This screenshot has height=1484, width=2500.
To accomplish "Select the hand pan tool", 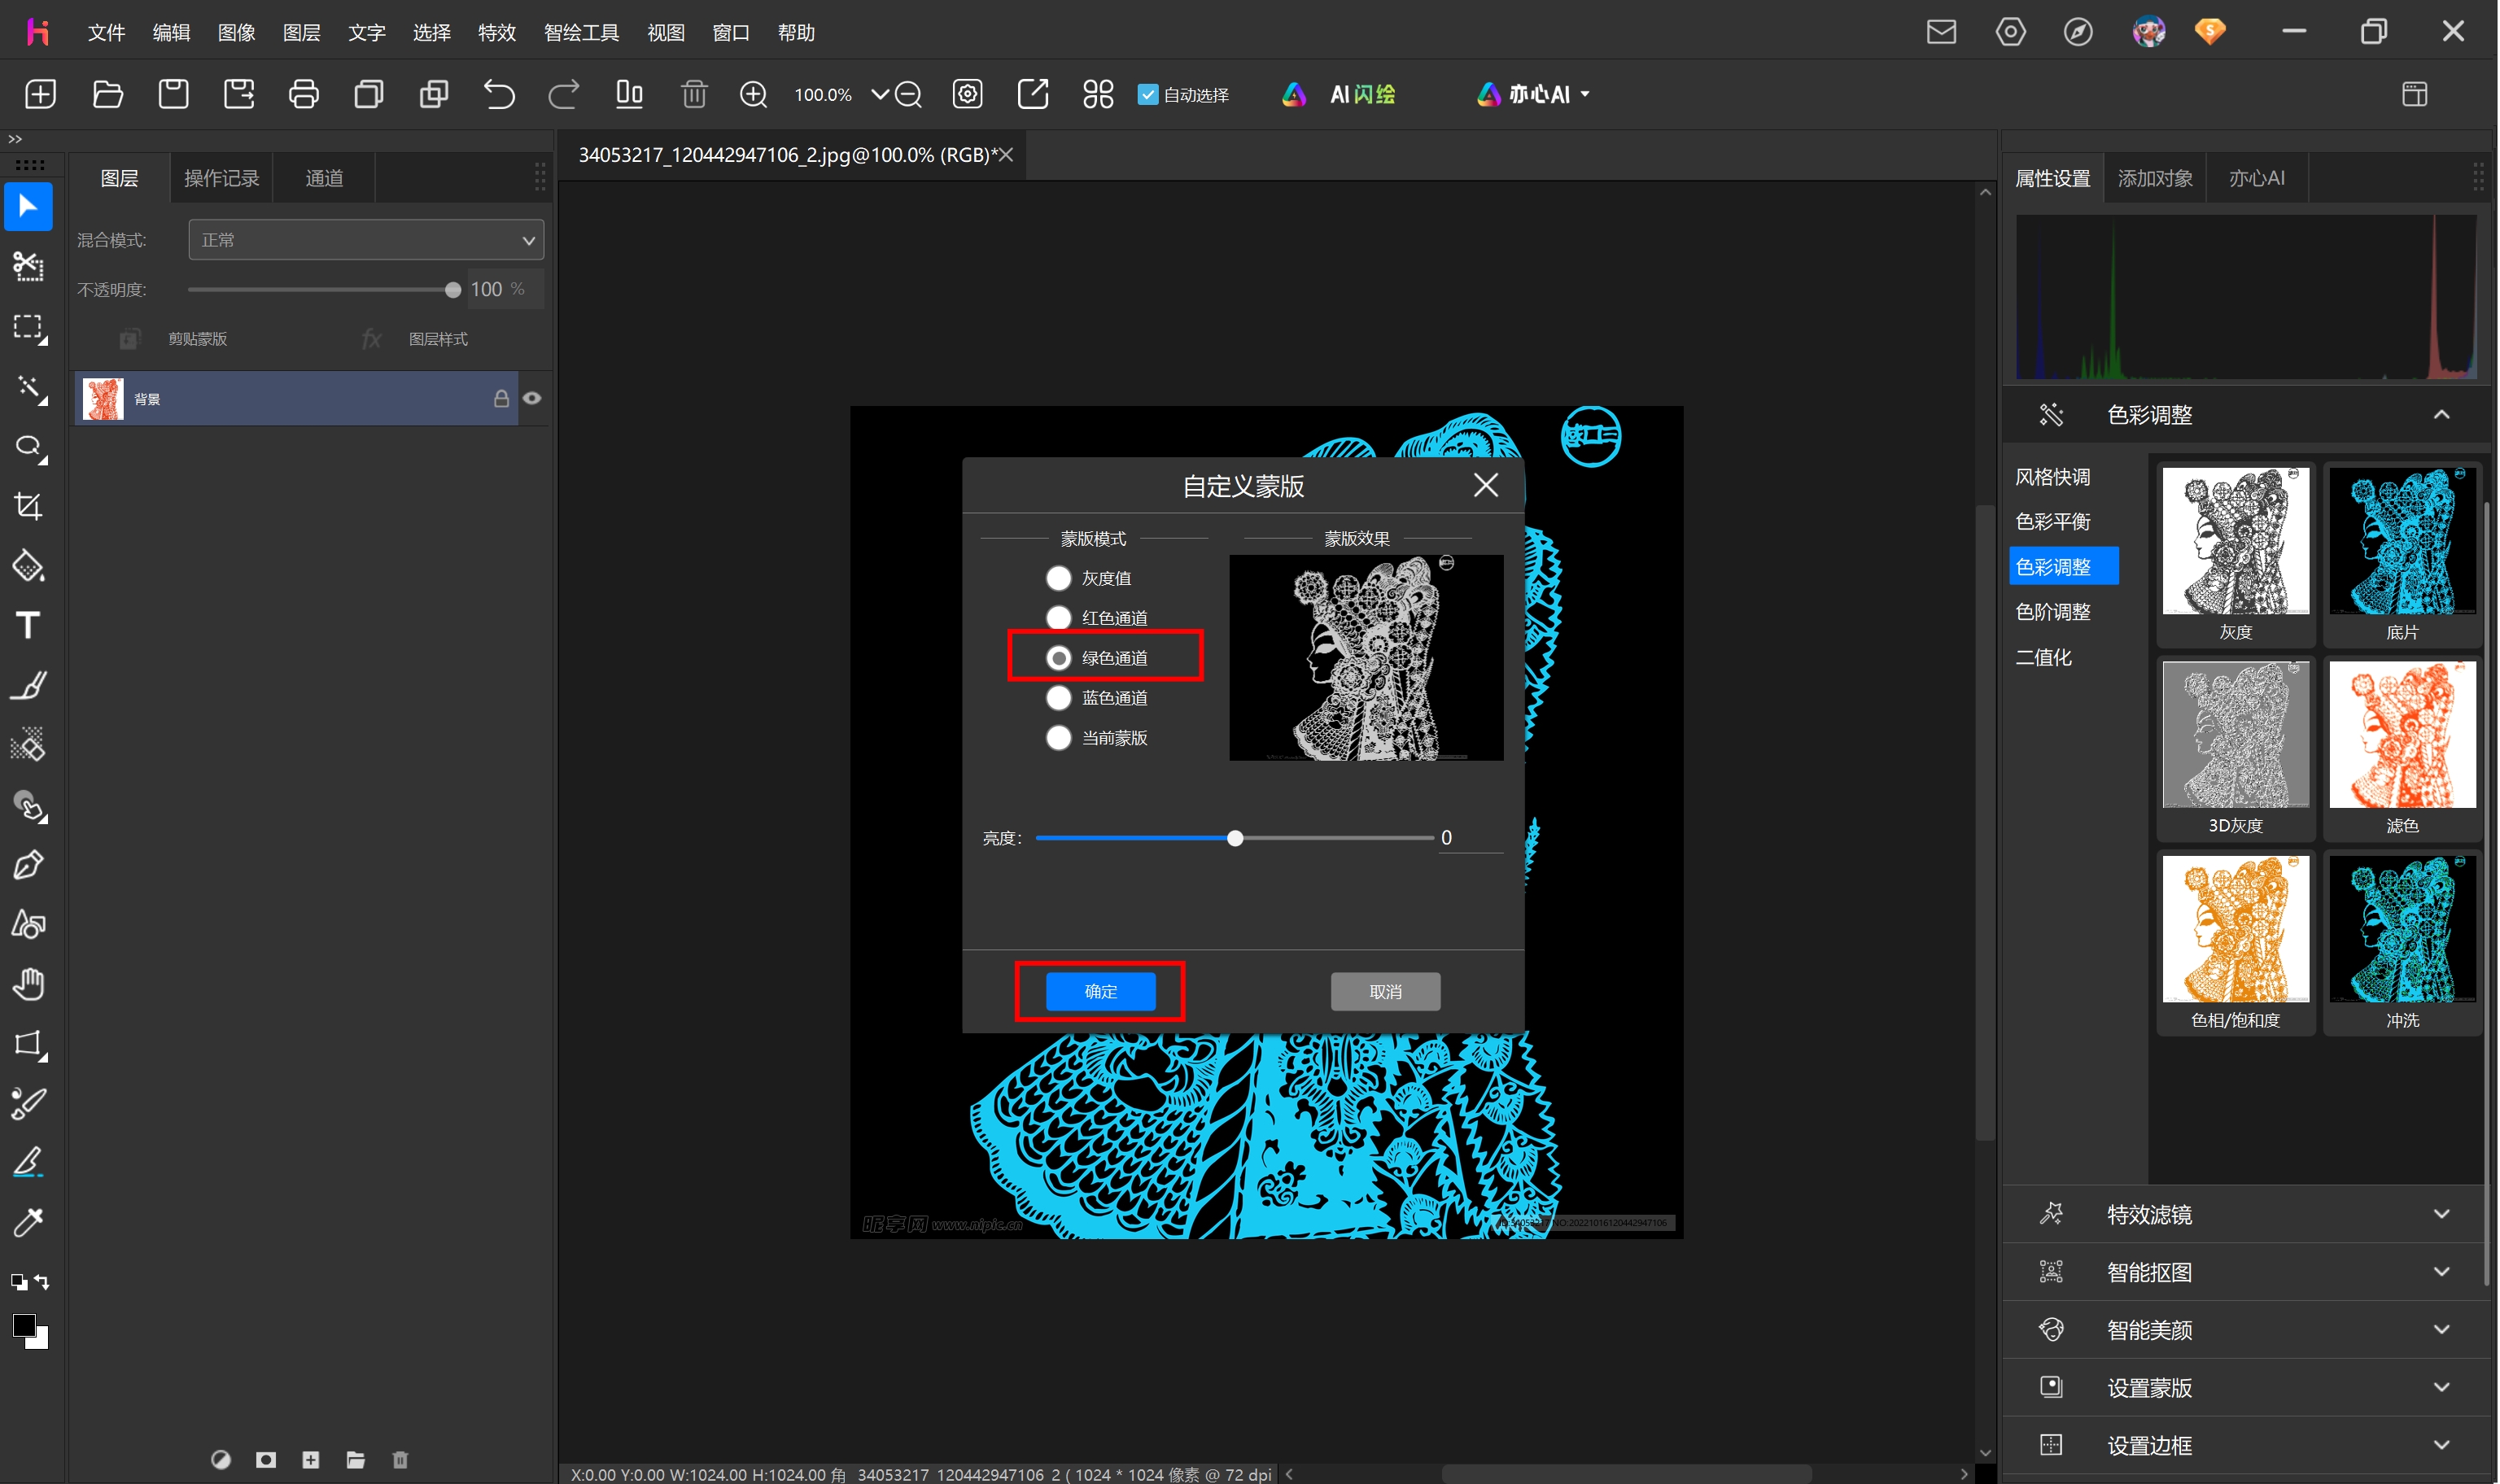I will coord(28,984).
